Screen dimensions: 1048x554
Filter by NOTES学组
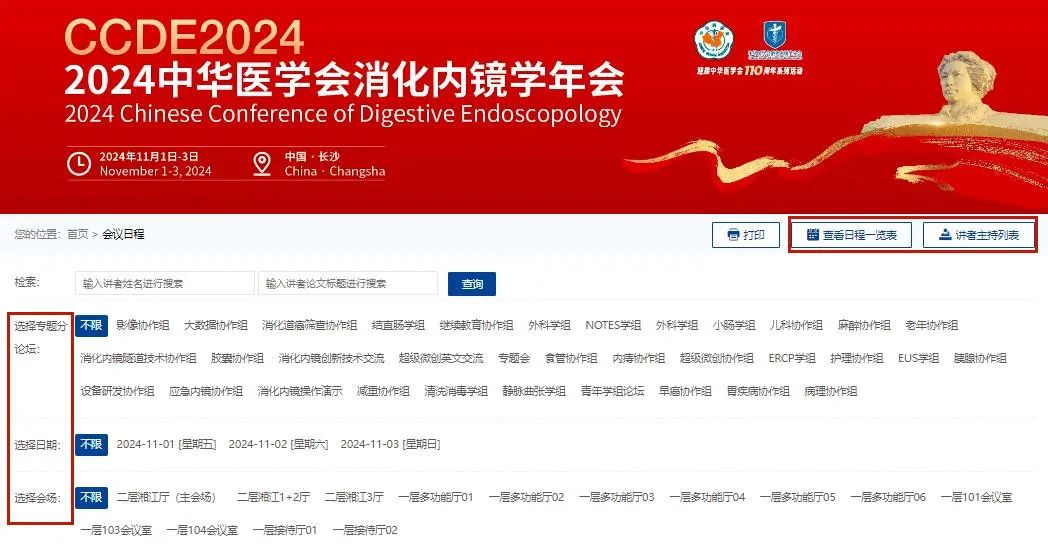tap(613, 325)
